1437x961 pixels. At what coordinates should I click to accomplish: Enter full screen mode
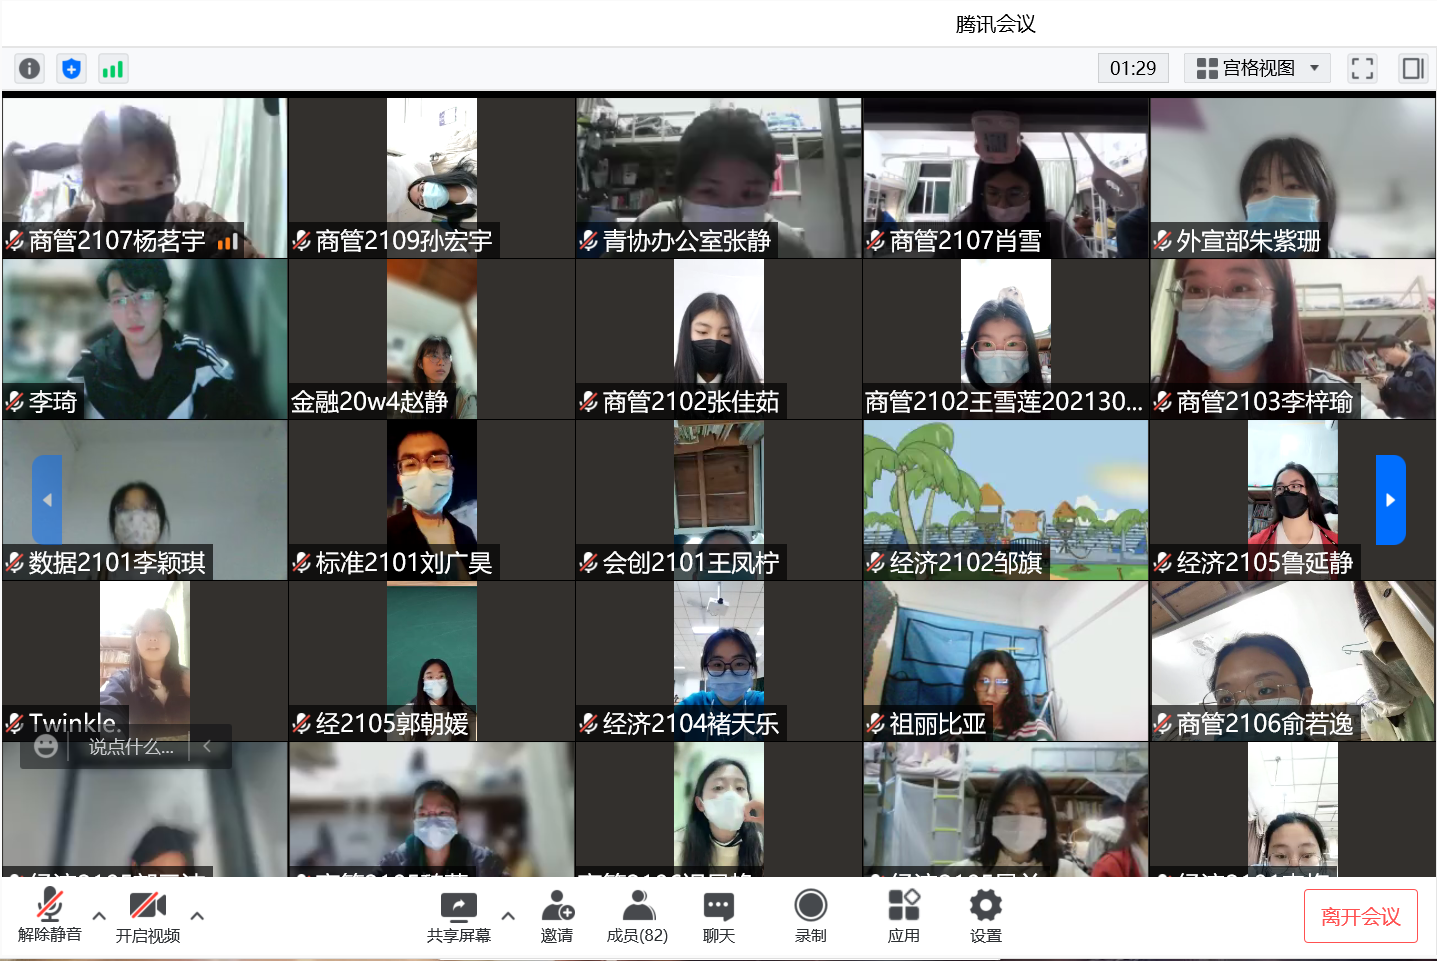click(1362, 68)
